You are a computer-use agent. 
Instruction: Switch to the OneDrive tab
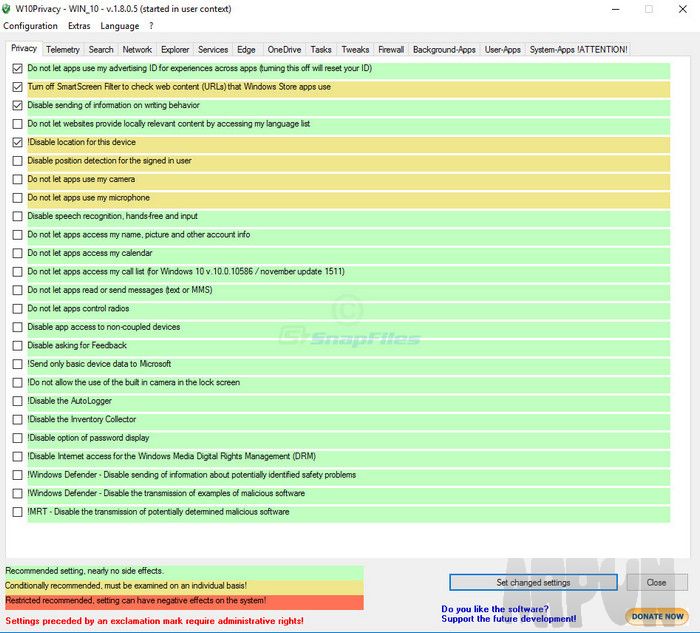click(284, 50)
